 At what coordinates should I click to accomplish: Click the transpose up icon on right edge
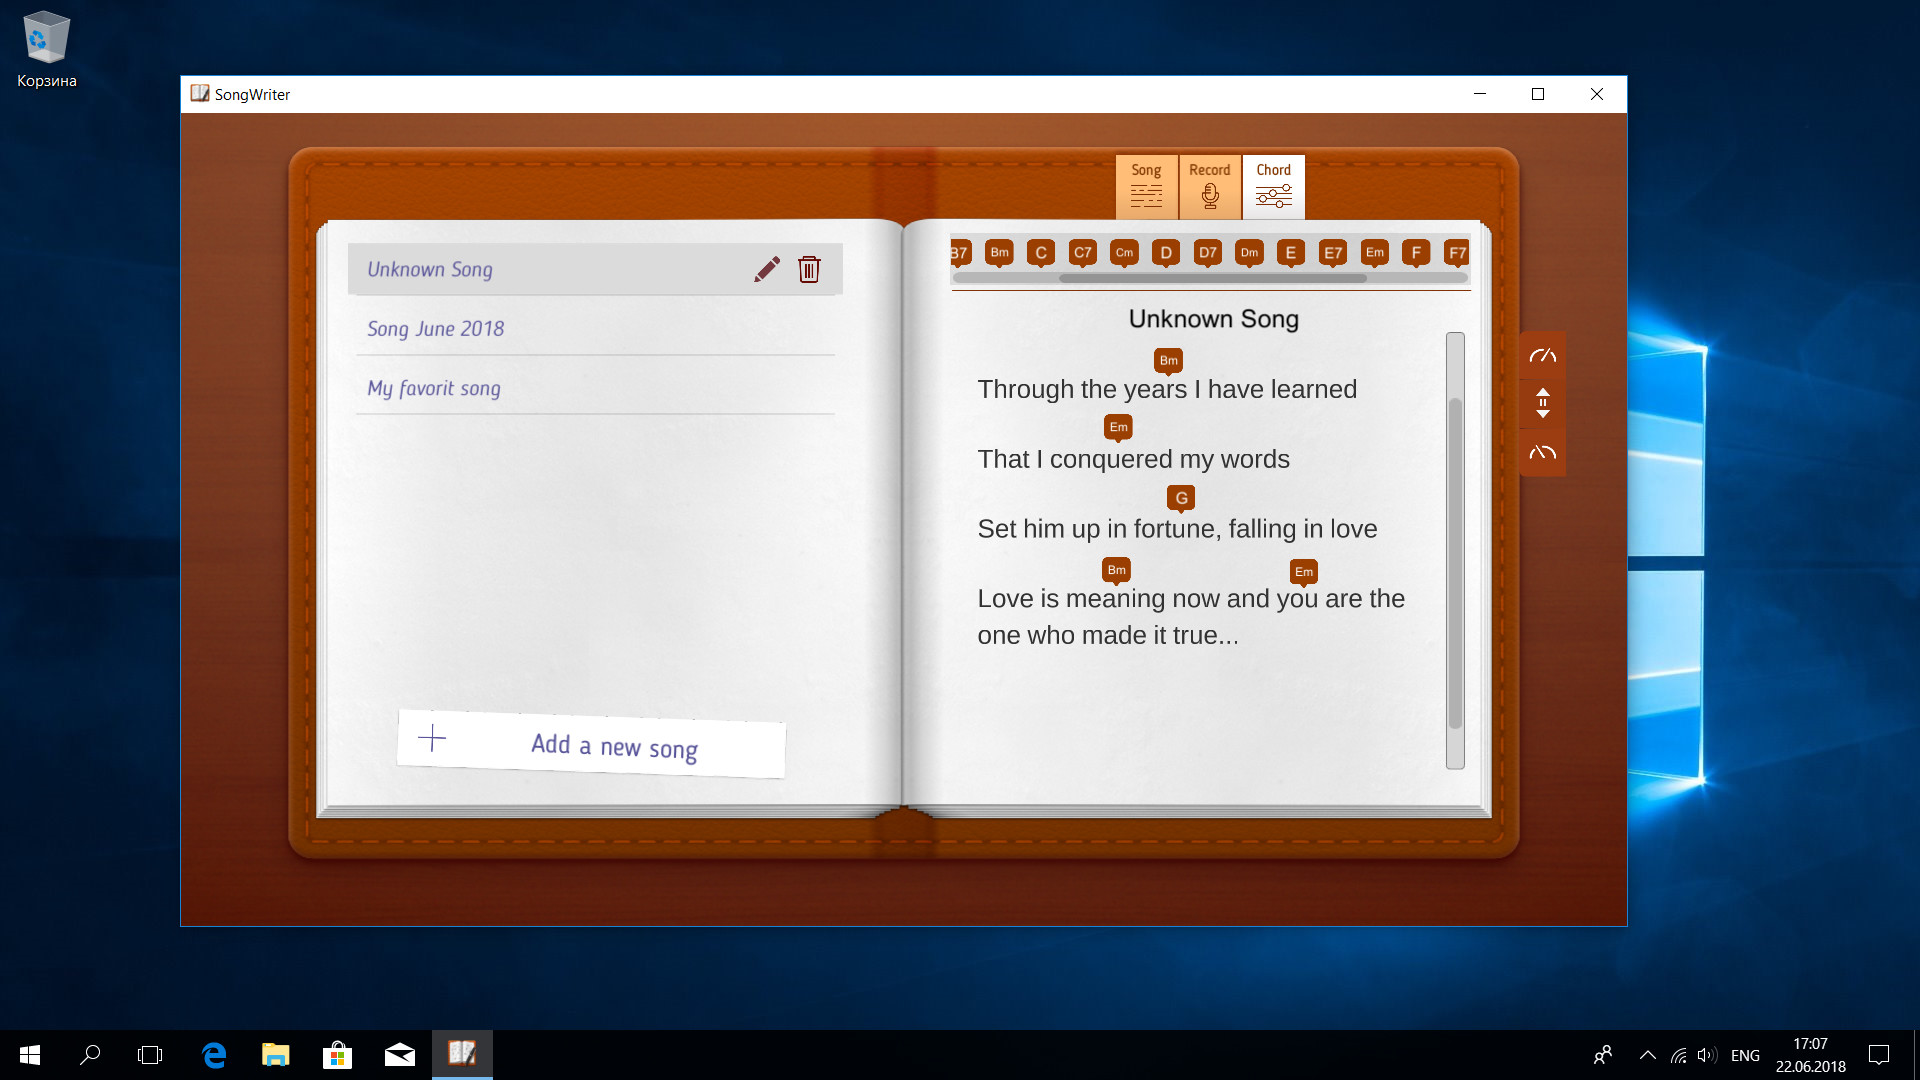coord(1542,403)
